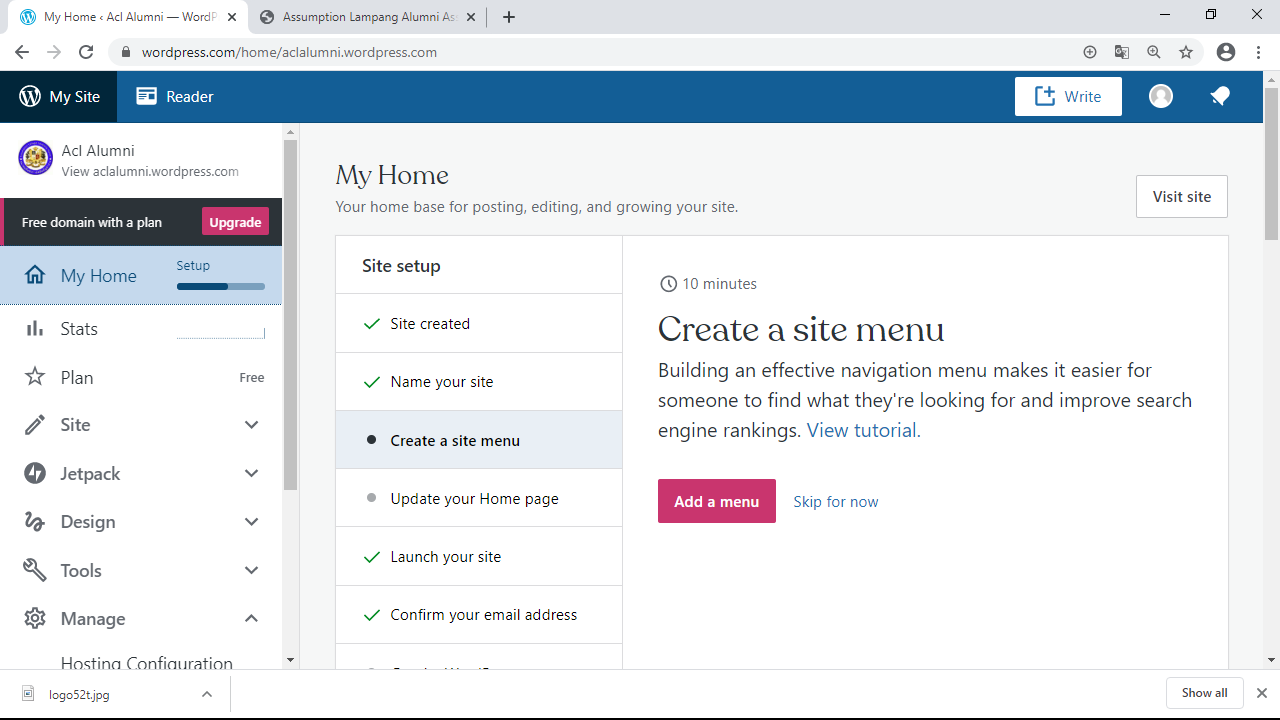Click the user profile avatar icon

tap(1160, 96)
